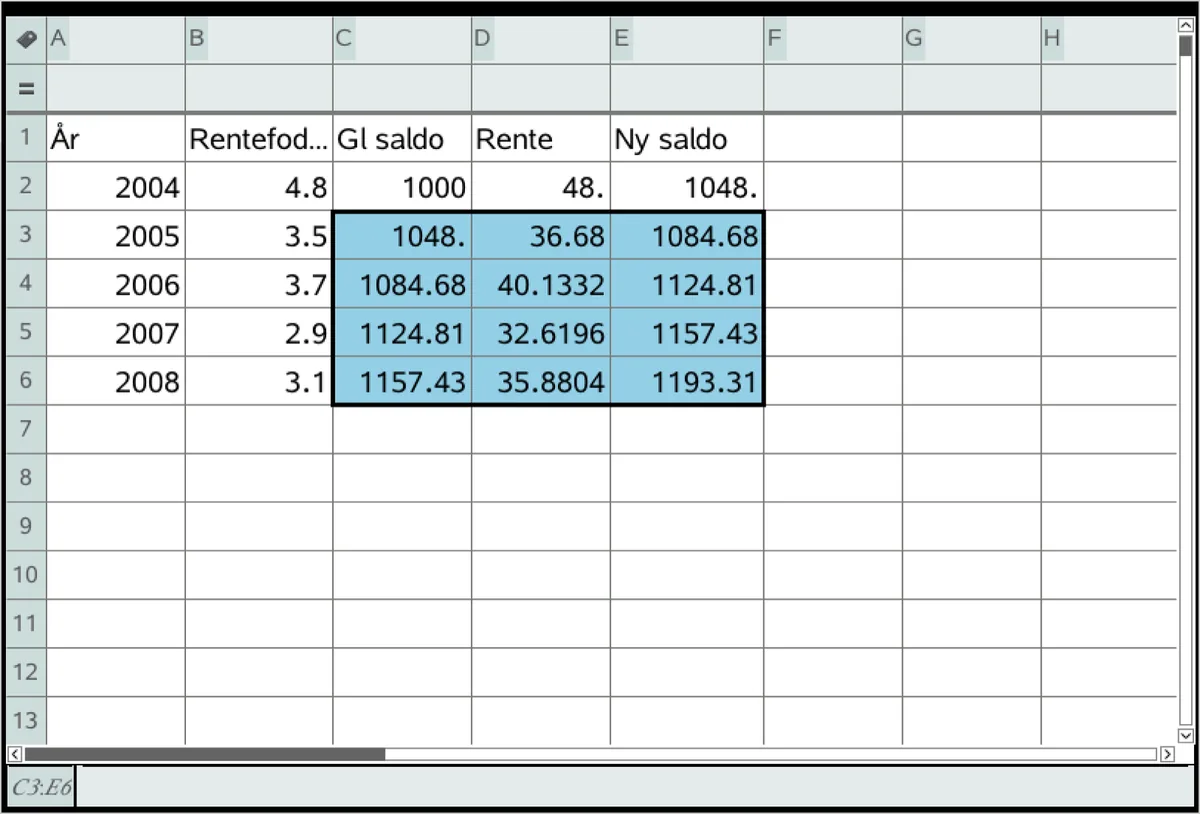The width and height of the screenshot is (1200, 814).
Task: Click the cell reference box showing C3:E6
Action: [42, 787]
